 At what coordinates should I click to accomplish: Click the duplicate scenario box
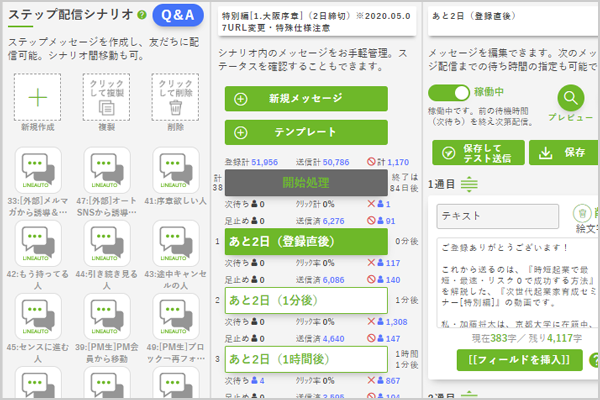pyautogui.click(x=106, y=96)
